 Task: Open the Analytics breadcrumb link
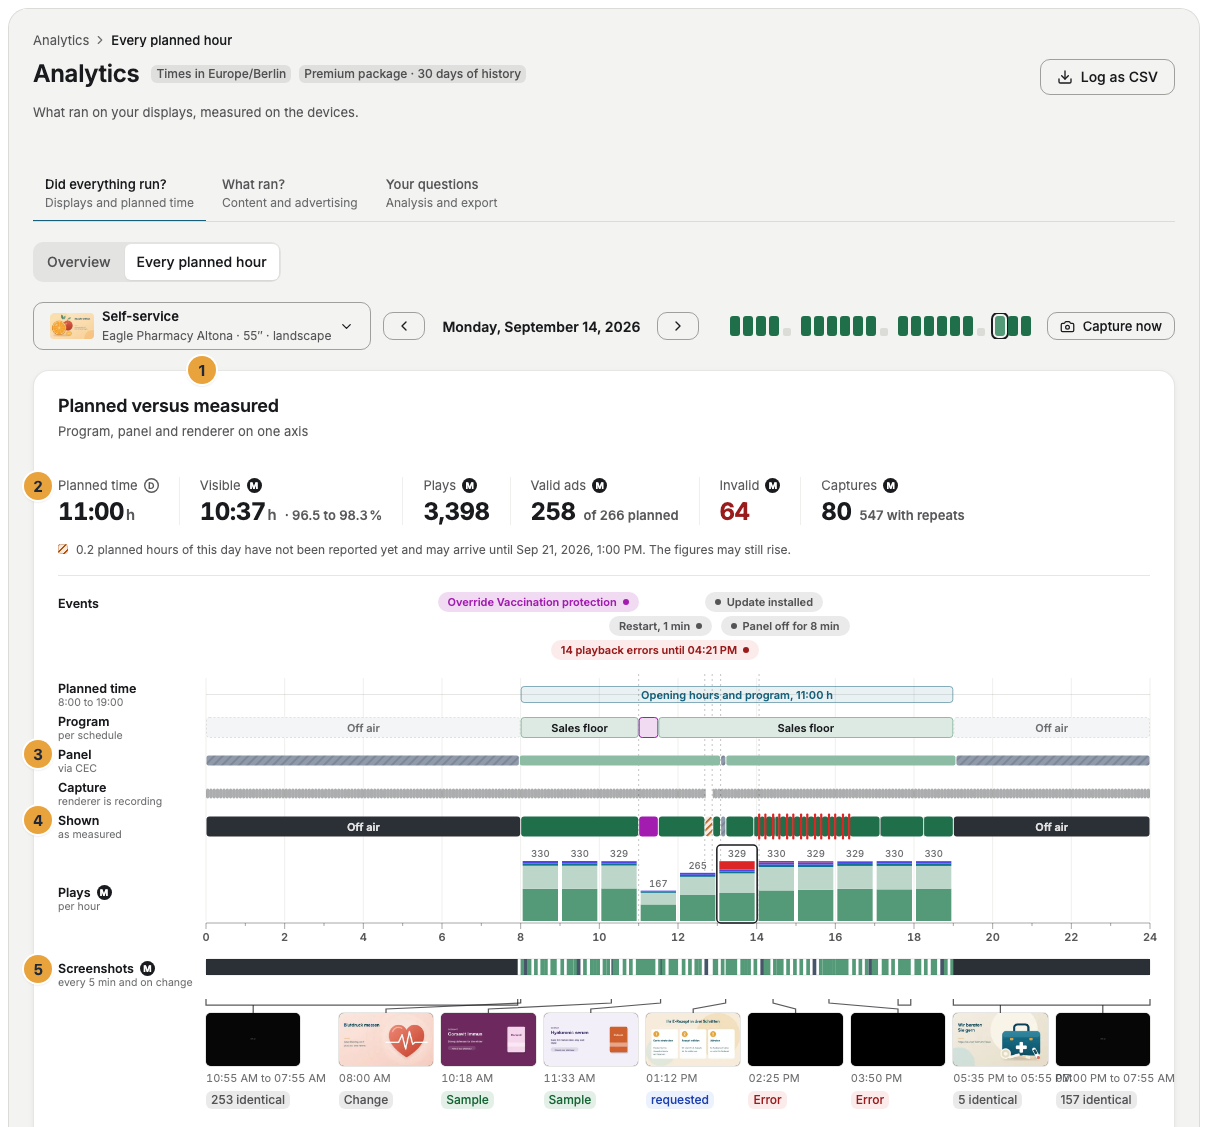click(61, 41)
